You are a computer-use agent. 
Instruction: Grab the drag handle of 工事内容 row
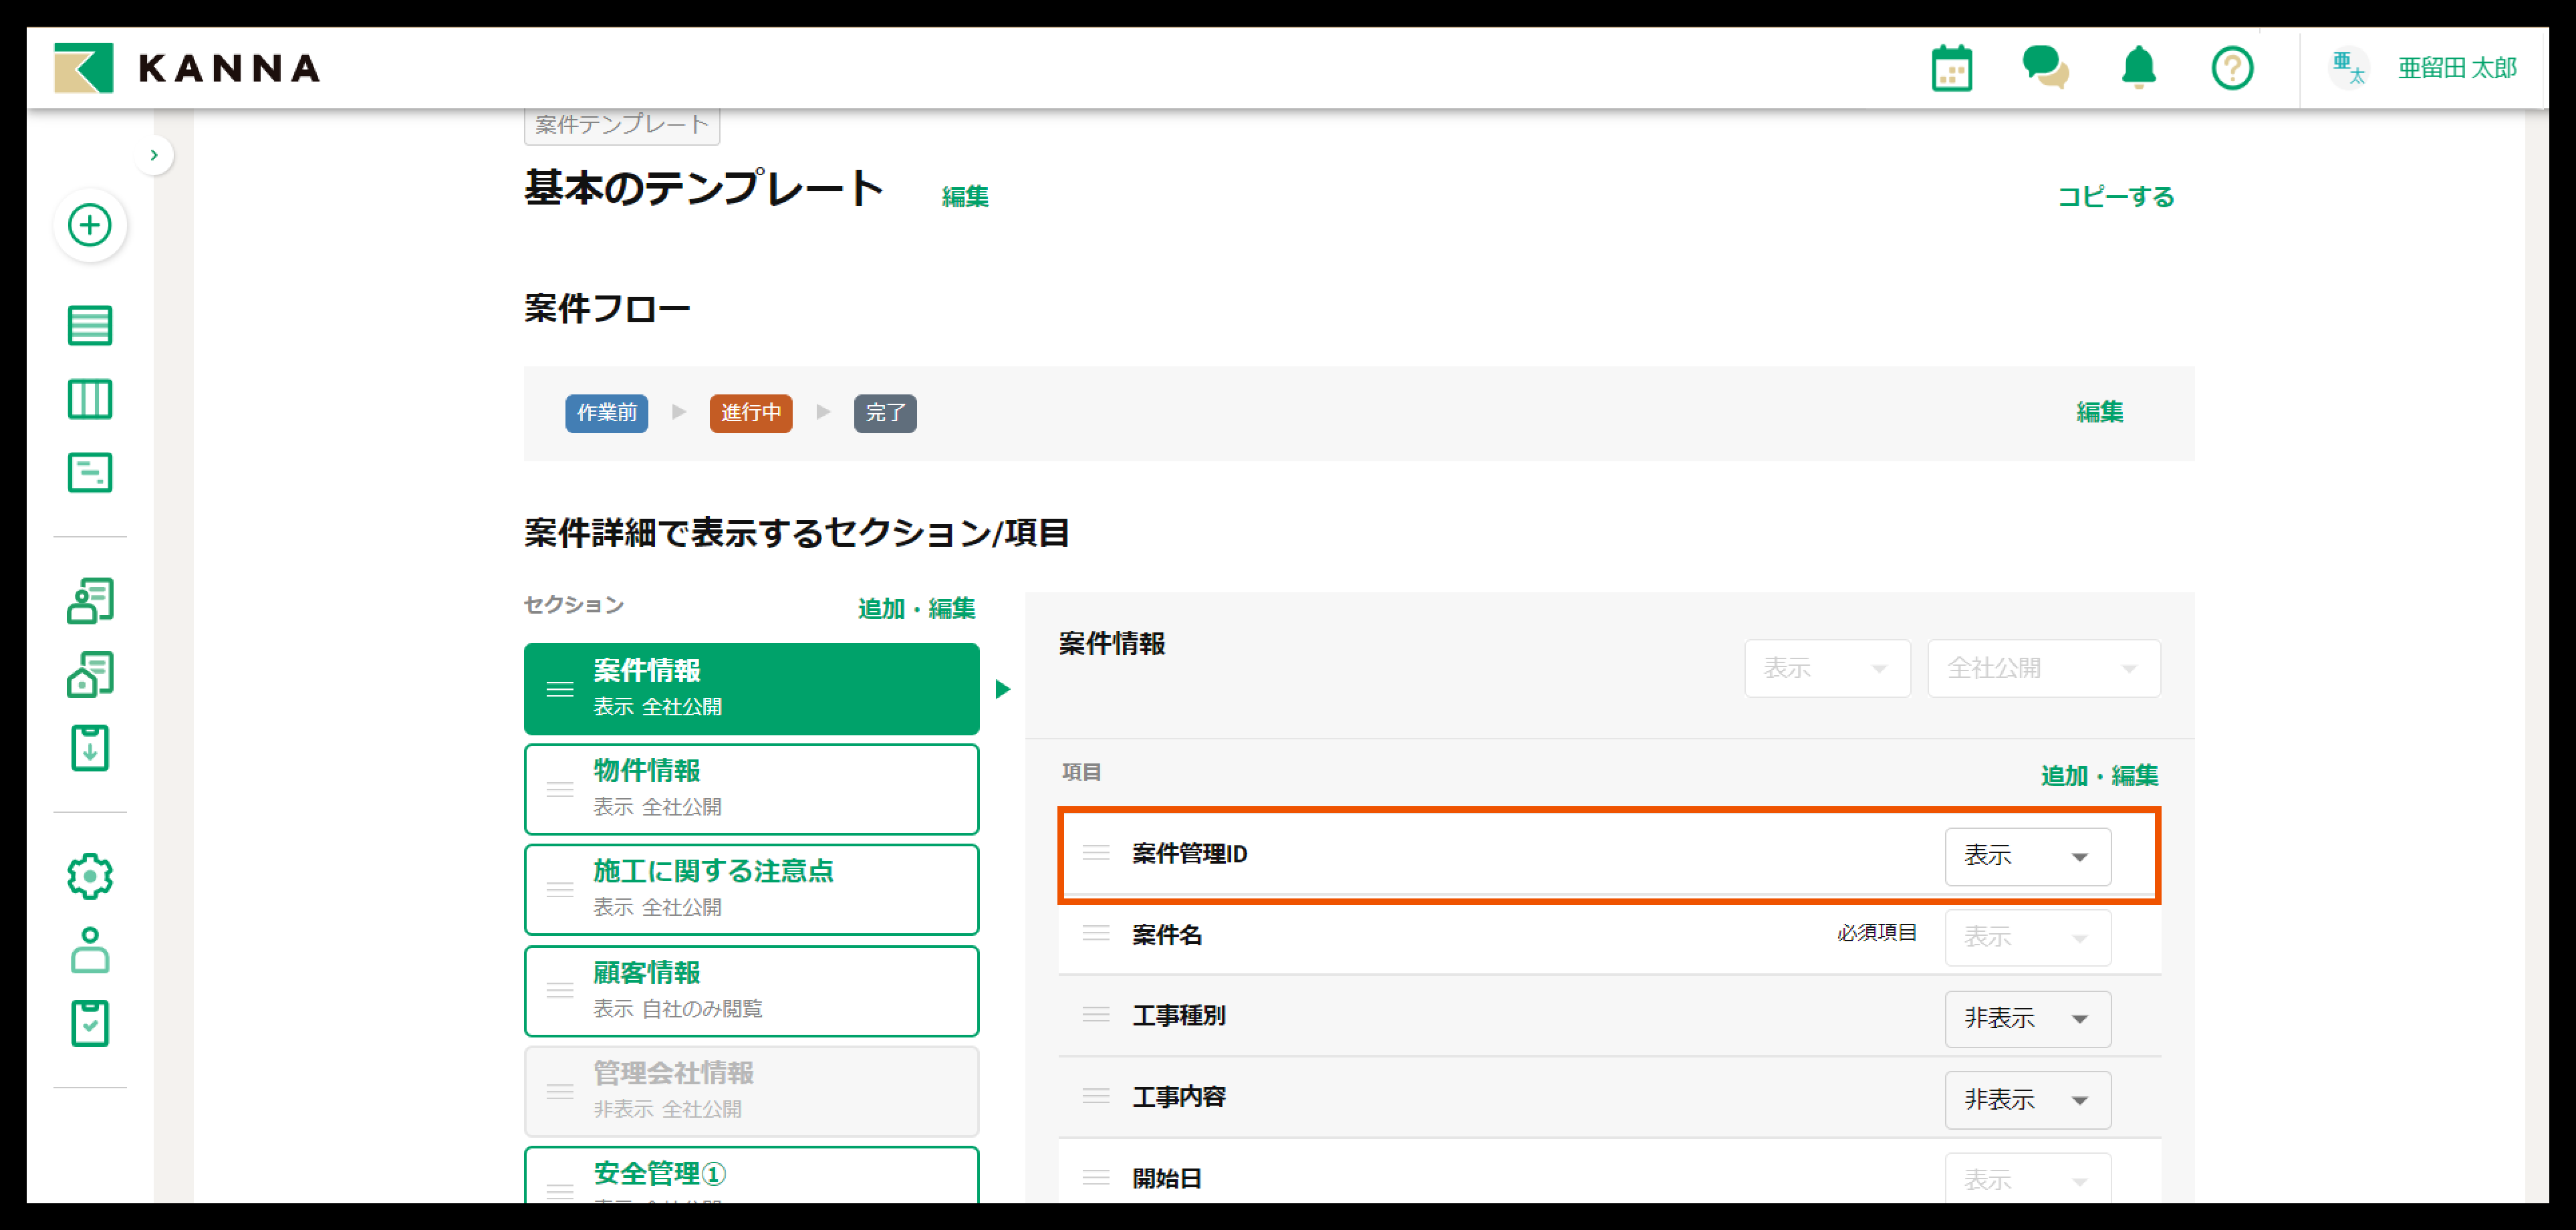pos(1096,1096)
